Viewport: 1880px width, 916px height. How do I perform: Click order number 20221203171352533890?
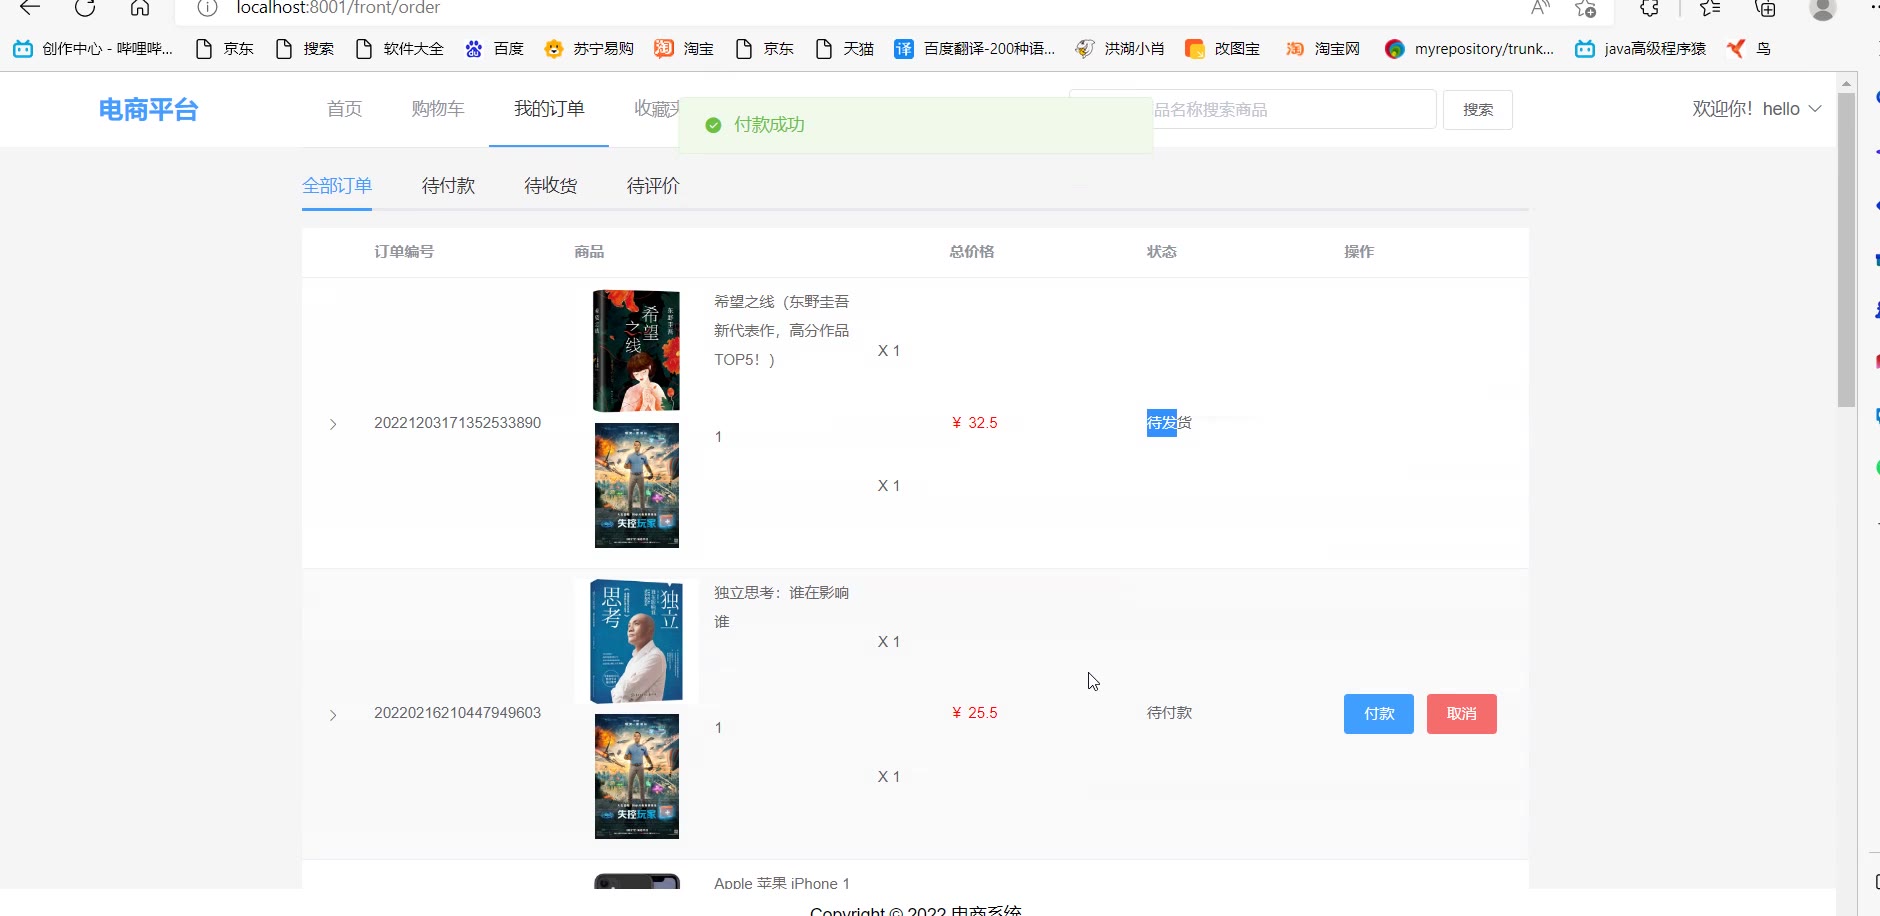coord(457,423)
